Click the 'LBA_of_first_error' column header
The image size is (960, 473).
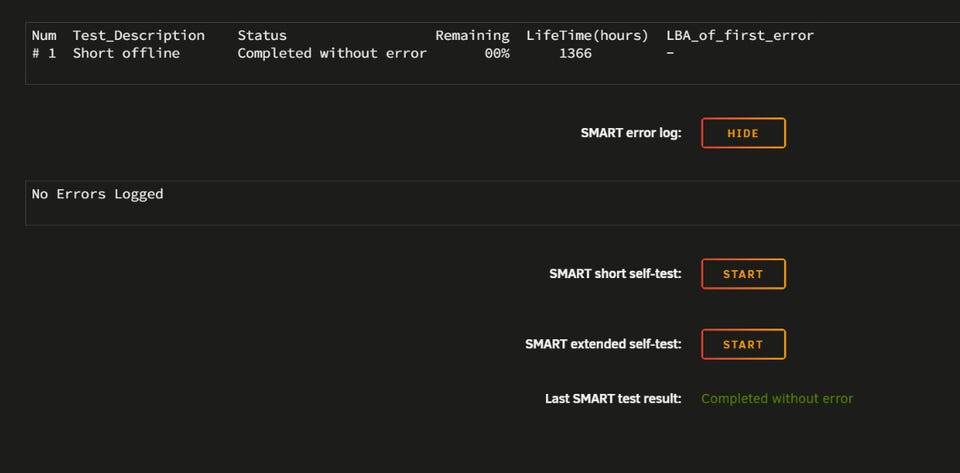click(x=740, y=36)
